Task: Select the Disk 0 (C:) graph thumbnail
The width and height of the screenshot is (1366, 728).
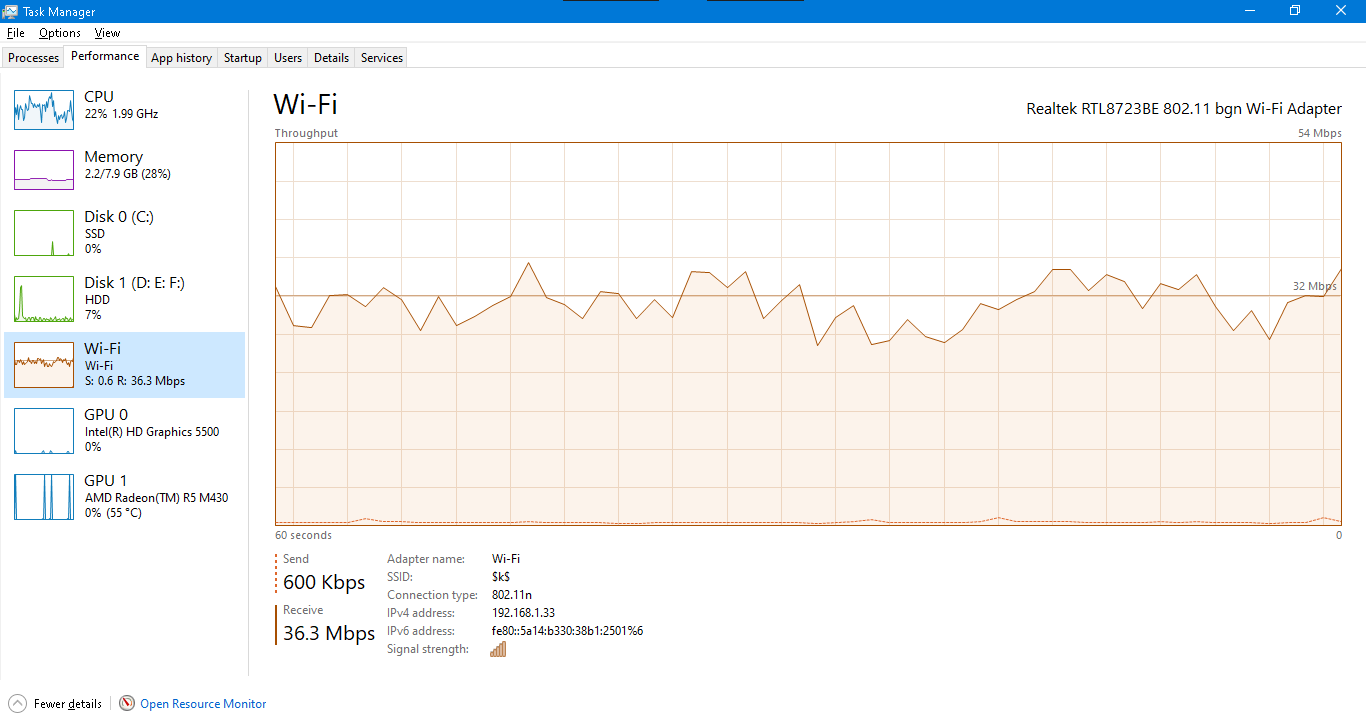Action: point(44,232)
